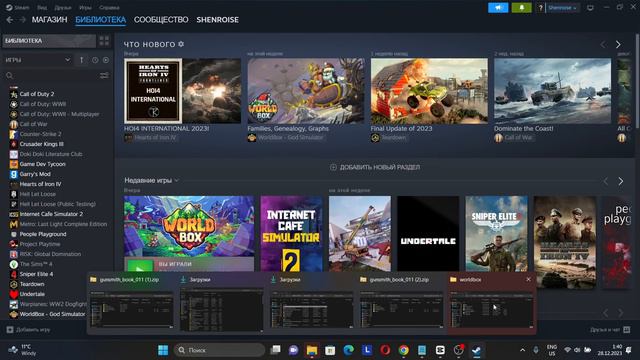Open the Shenroise account dropdown

pyautogui.click(x=562, y=8)
